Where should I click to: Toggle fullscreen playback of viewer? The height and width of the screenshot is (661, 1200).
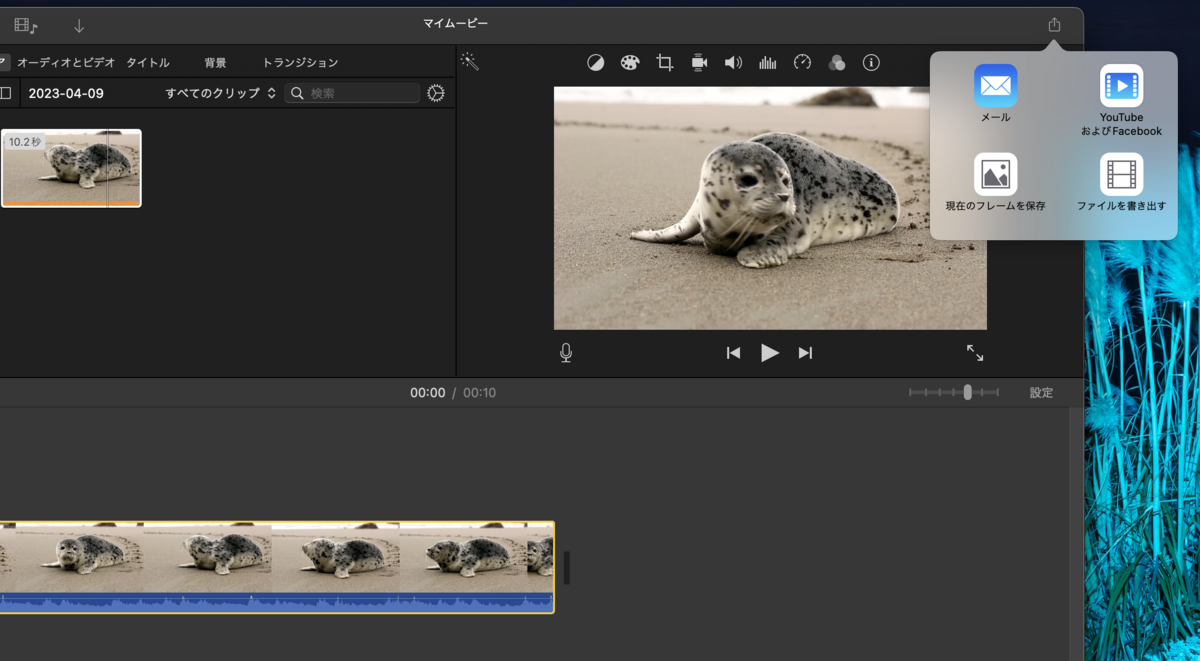[x=974, y=353]
